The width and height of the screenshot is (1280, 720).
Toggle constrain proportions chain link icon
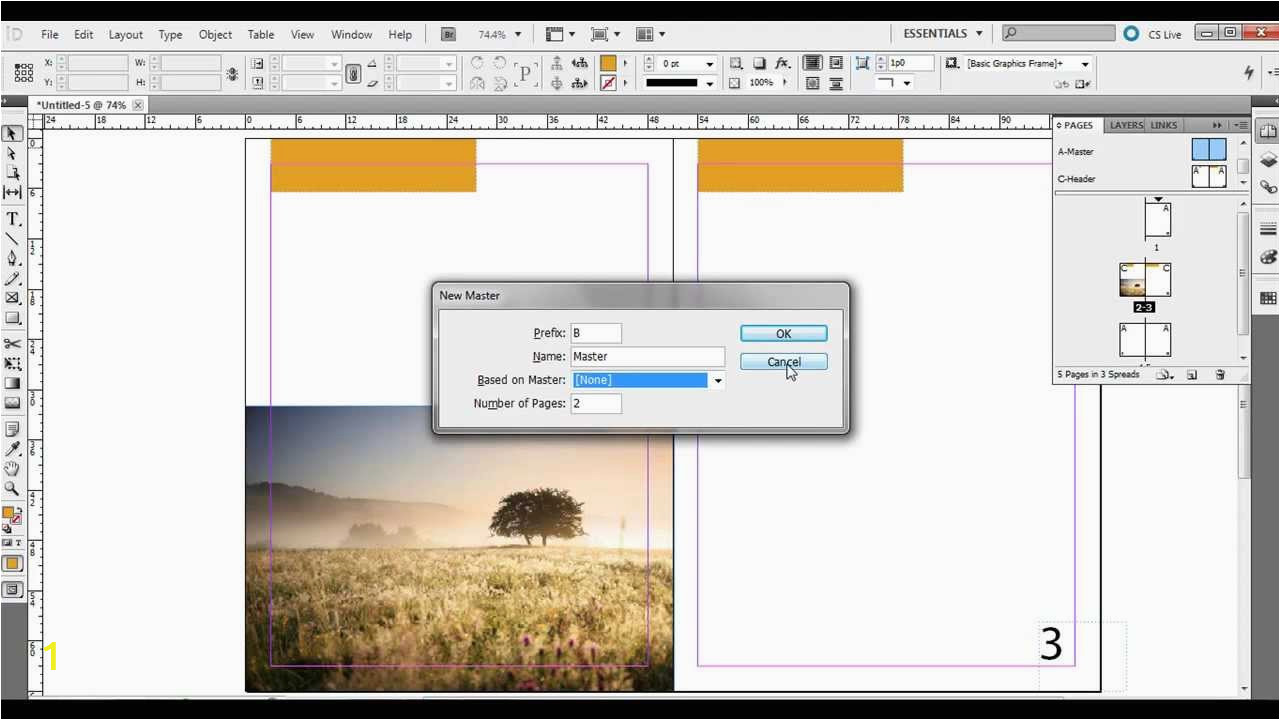(353, 74)
